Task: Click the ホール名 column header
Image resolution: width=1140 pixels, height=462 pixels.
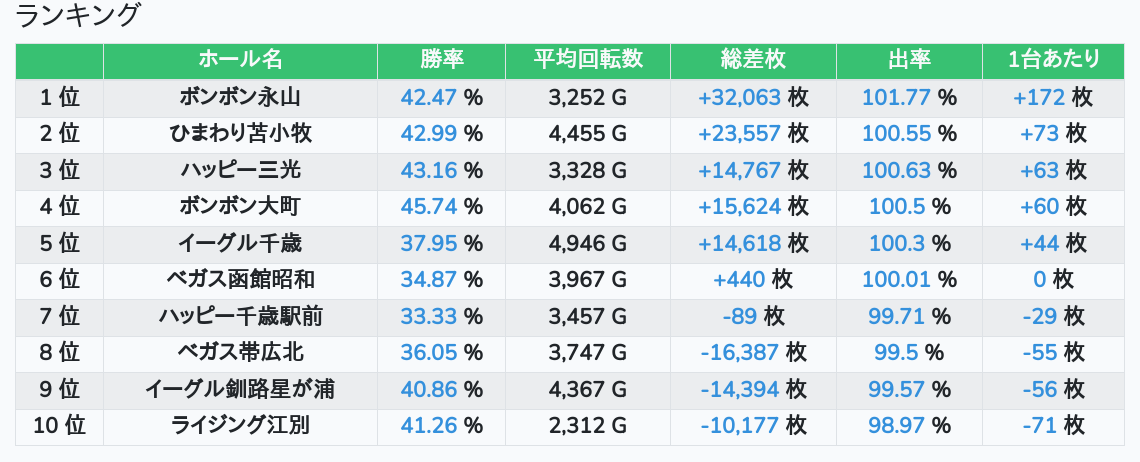Action: [240, 60]
